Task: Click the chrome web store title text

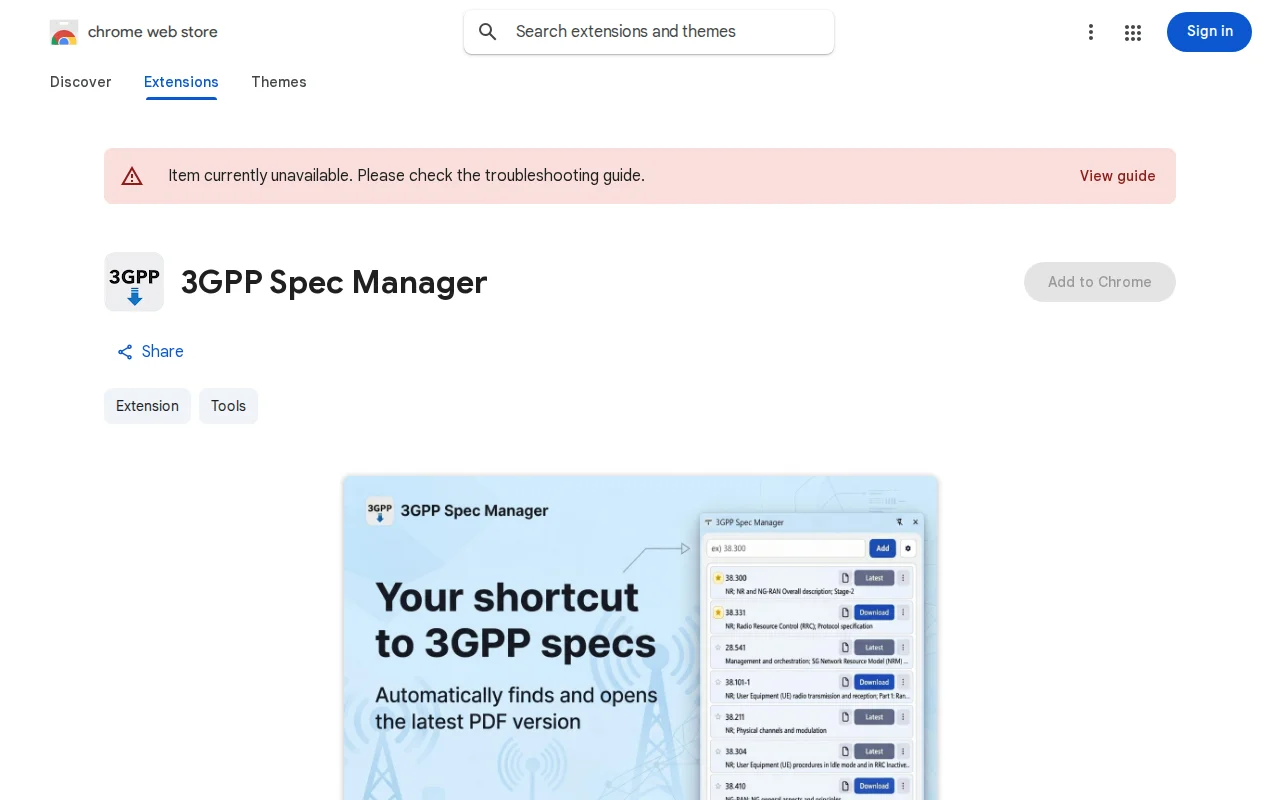Action: click(153, 32)
